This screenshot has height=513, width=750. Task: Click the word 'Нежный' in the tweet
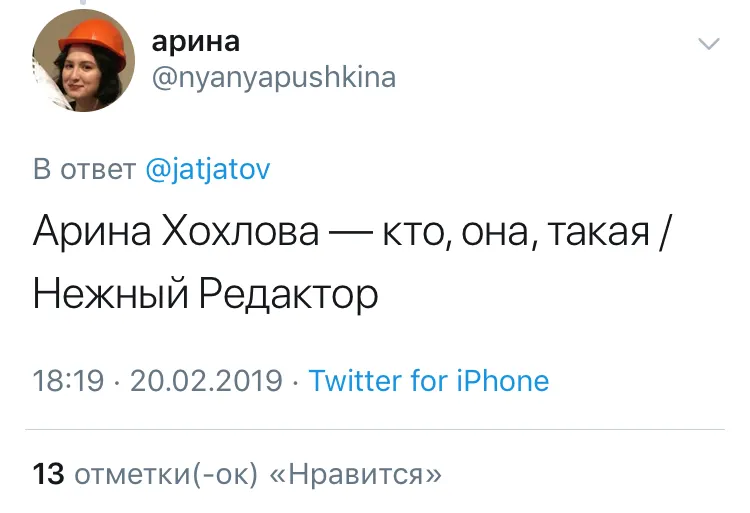pos(105,295)
